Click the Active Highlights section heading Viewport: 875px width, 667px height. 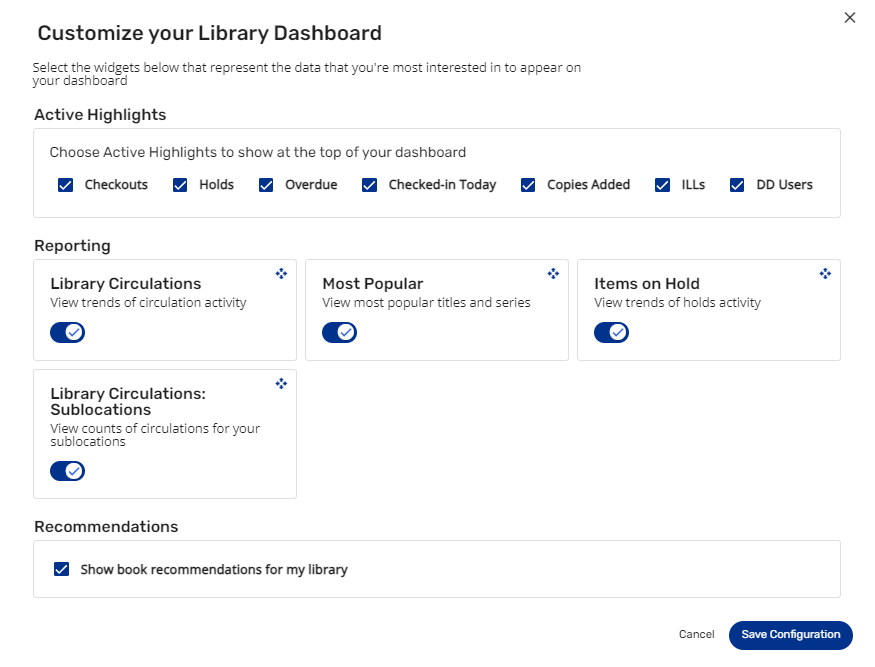coord(100,114)
